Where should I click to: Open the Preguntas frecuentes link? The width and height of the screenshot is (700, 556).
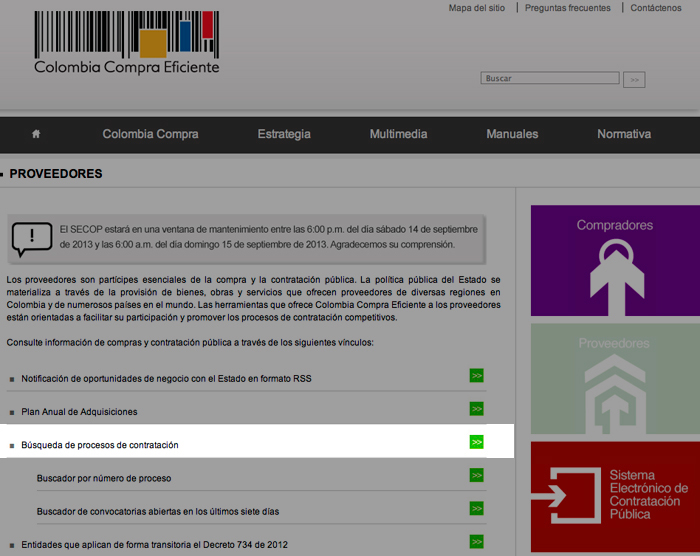pos(568,8)
